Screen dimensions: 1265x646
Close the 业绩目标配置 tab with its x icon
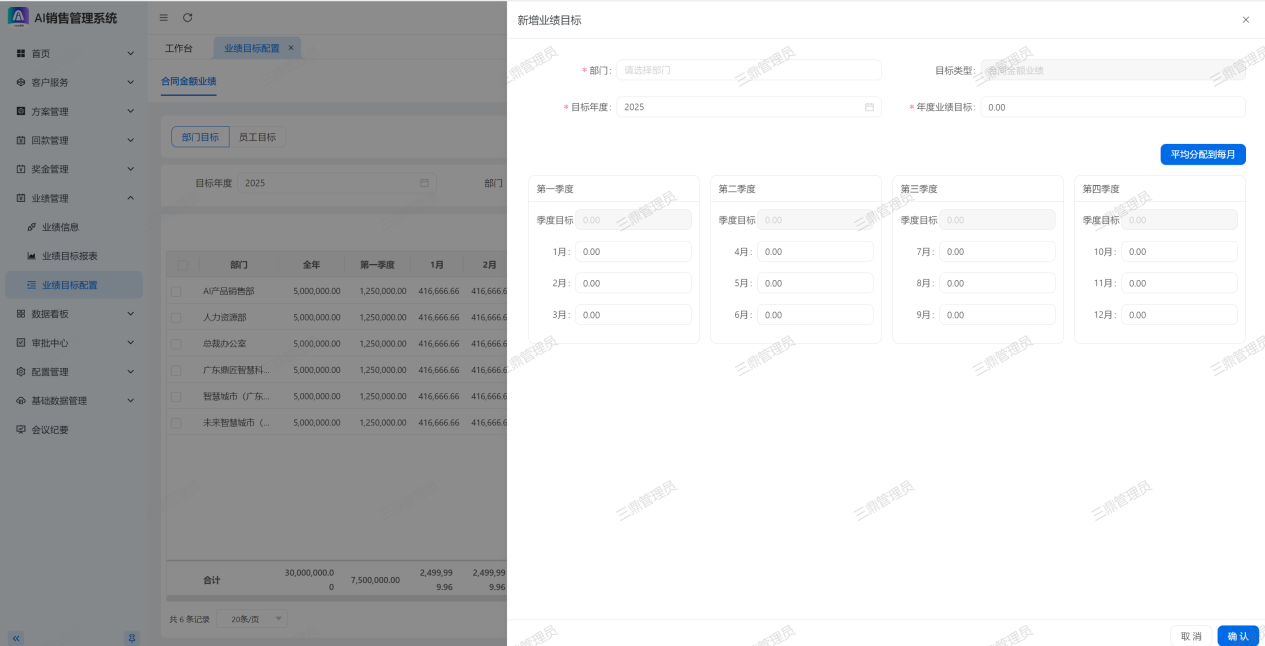291,48
